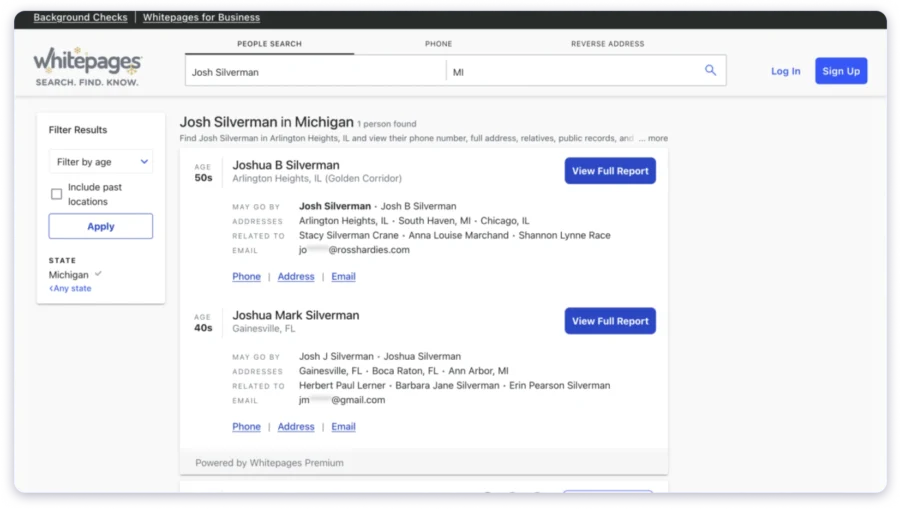The width and height of the screenshot is (900, 509).
Task: Click the name field with Josh Silverman
Action: tap(315, 72)
